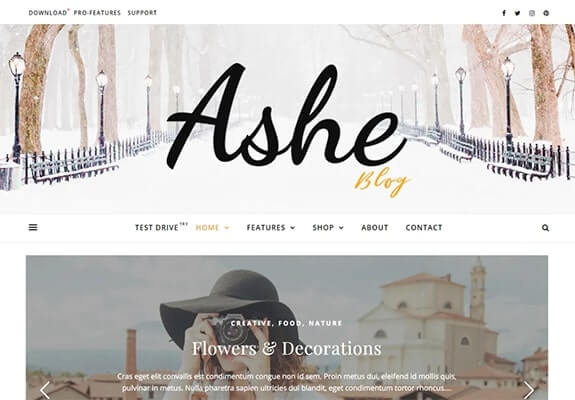This screenshot has width=575, height=400.
Task: Open the Twitter social icon
Action: coord(517,13)
